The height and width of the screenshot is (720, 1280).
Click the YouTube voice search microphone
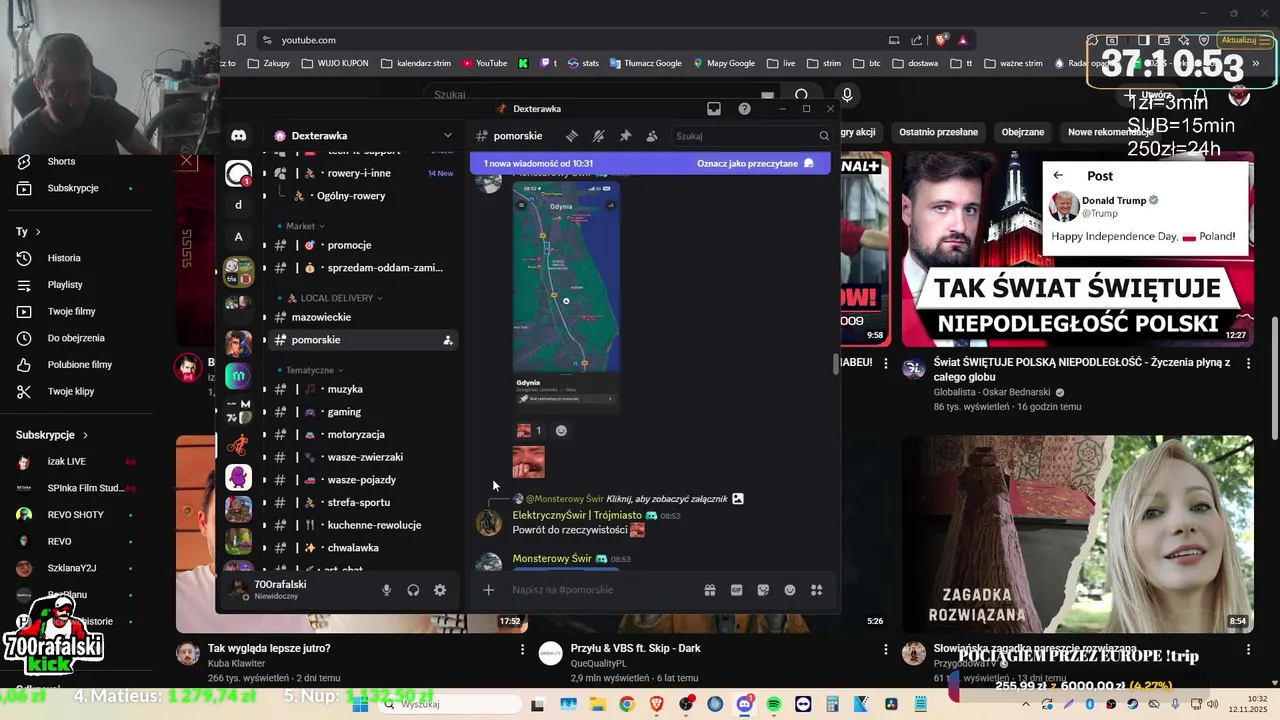[x=847, y=95]
